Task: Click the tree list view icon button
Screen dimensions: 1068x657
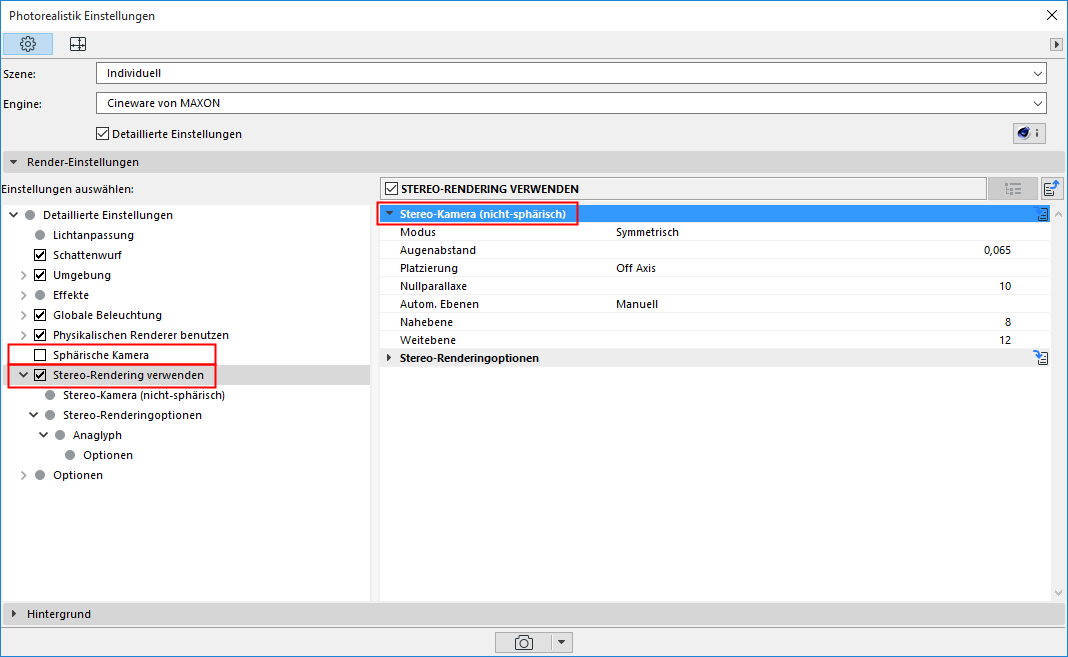Action: (1013, 189)
